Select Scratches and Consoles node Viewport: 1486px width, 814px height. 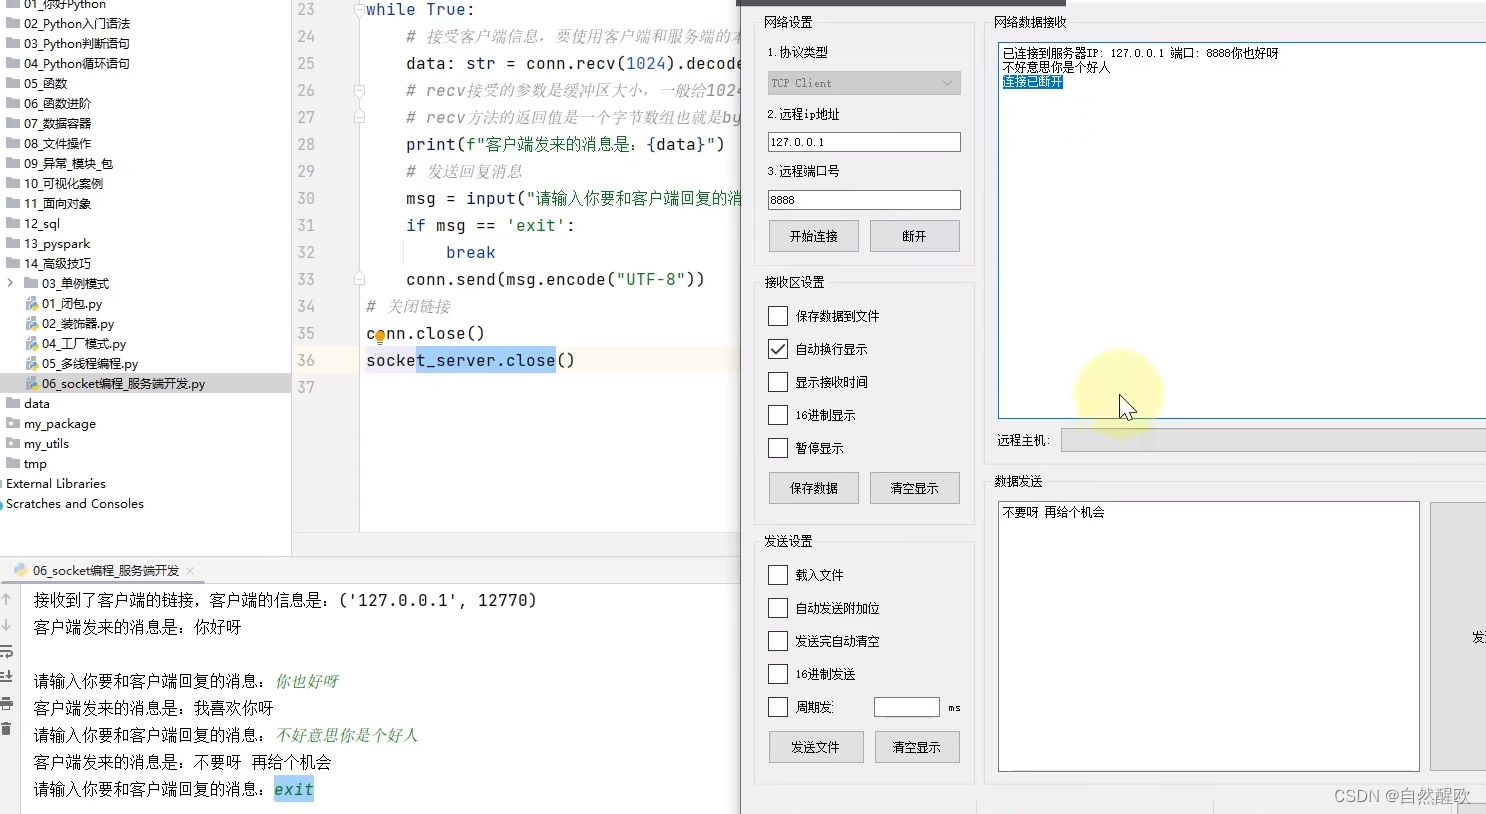point(75,504)
